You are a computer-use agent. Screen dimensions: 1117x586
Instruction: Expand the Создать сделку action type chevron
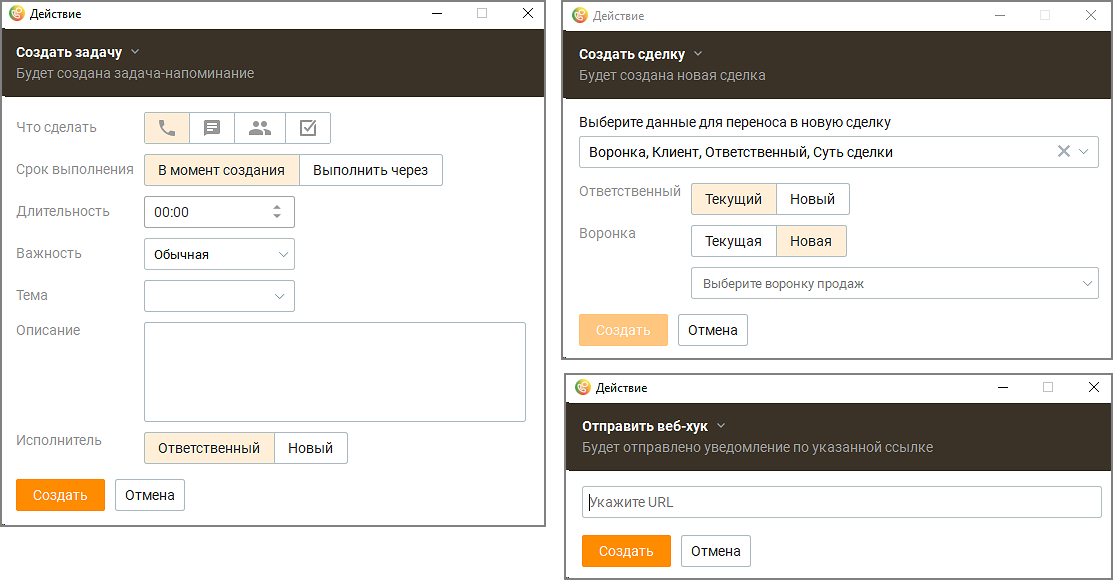pos(698,54)
